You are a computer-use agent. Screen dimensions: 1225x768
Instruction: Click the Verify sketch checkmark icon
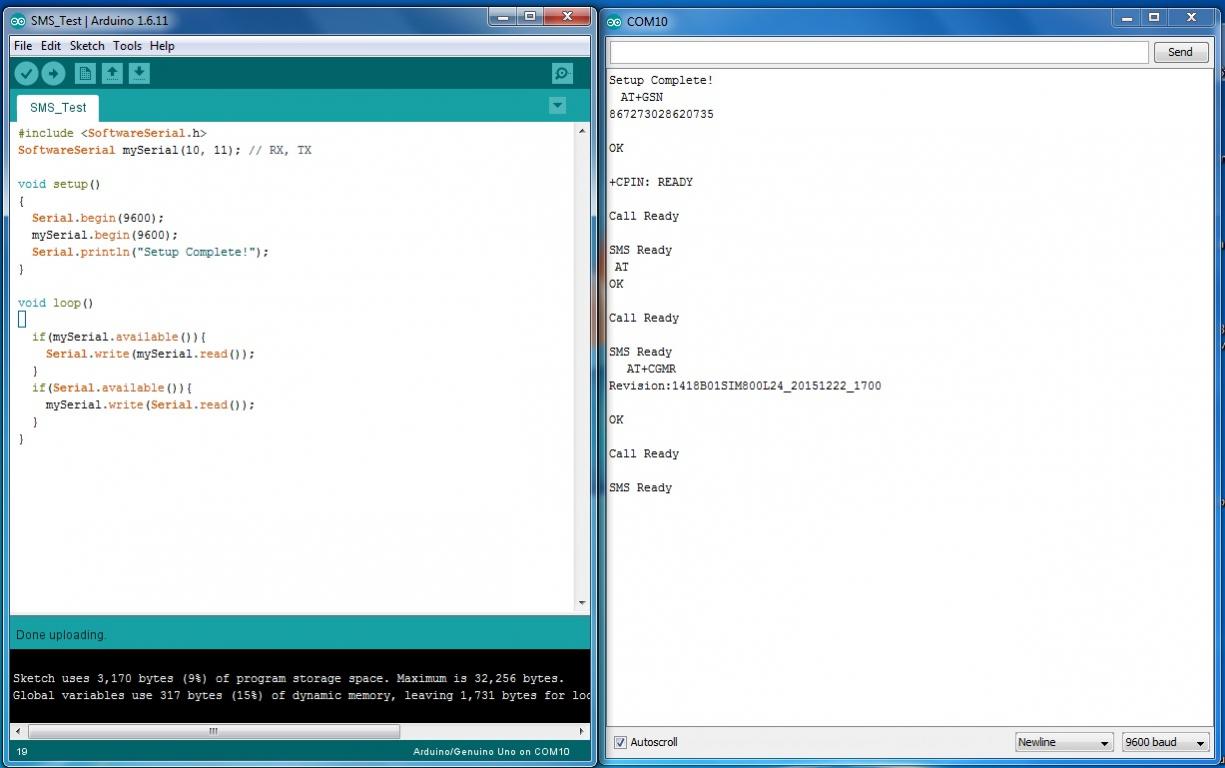pyautogui.click(x=26, y=73)
